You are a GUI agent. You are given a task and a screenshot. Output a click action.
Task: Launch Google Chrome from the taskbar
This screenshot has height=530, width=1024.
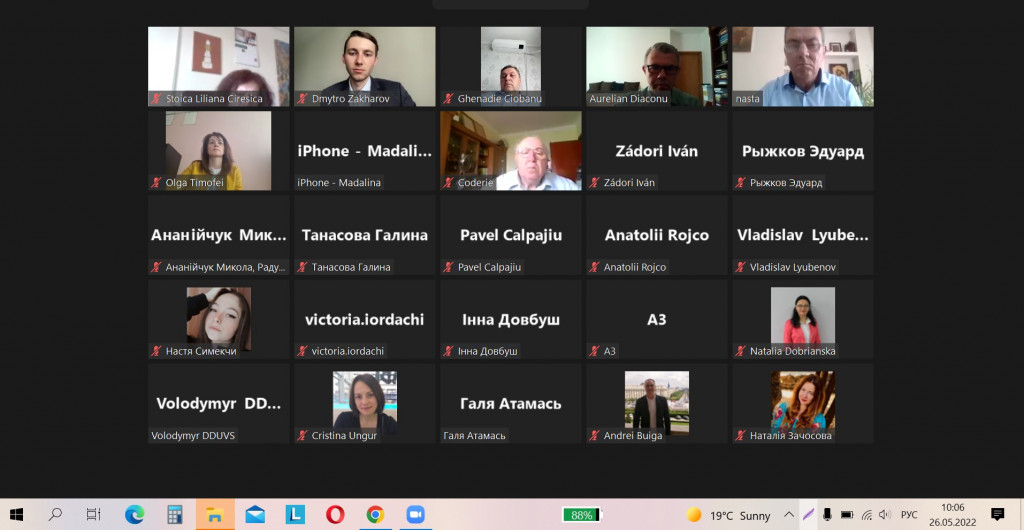coord(375,514)
